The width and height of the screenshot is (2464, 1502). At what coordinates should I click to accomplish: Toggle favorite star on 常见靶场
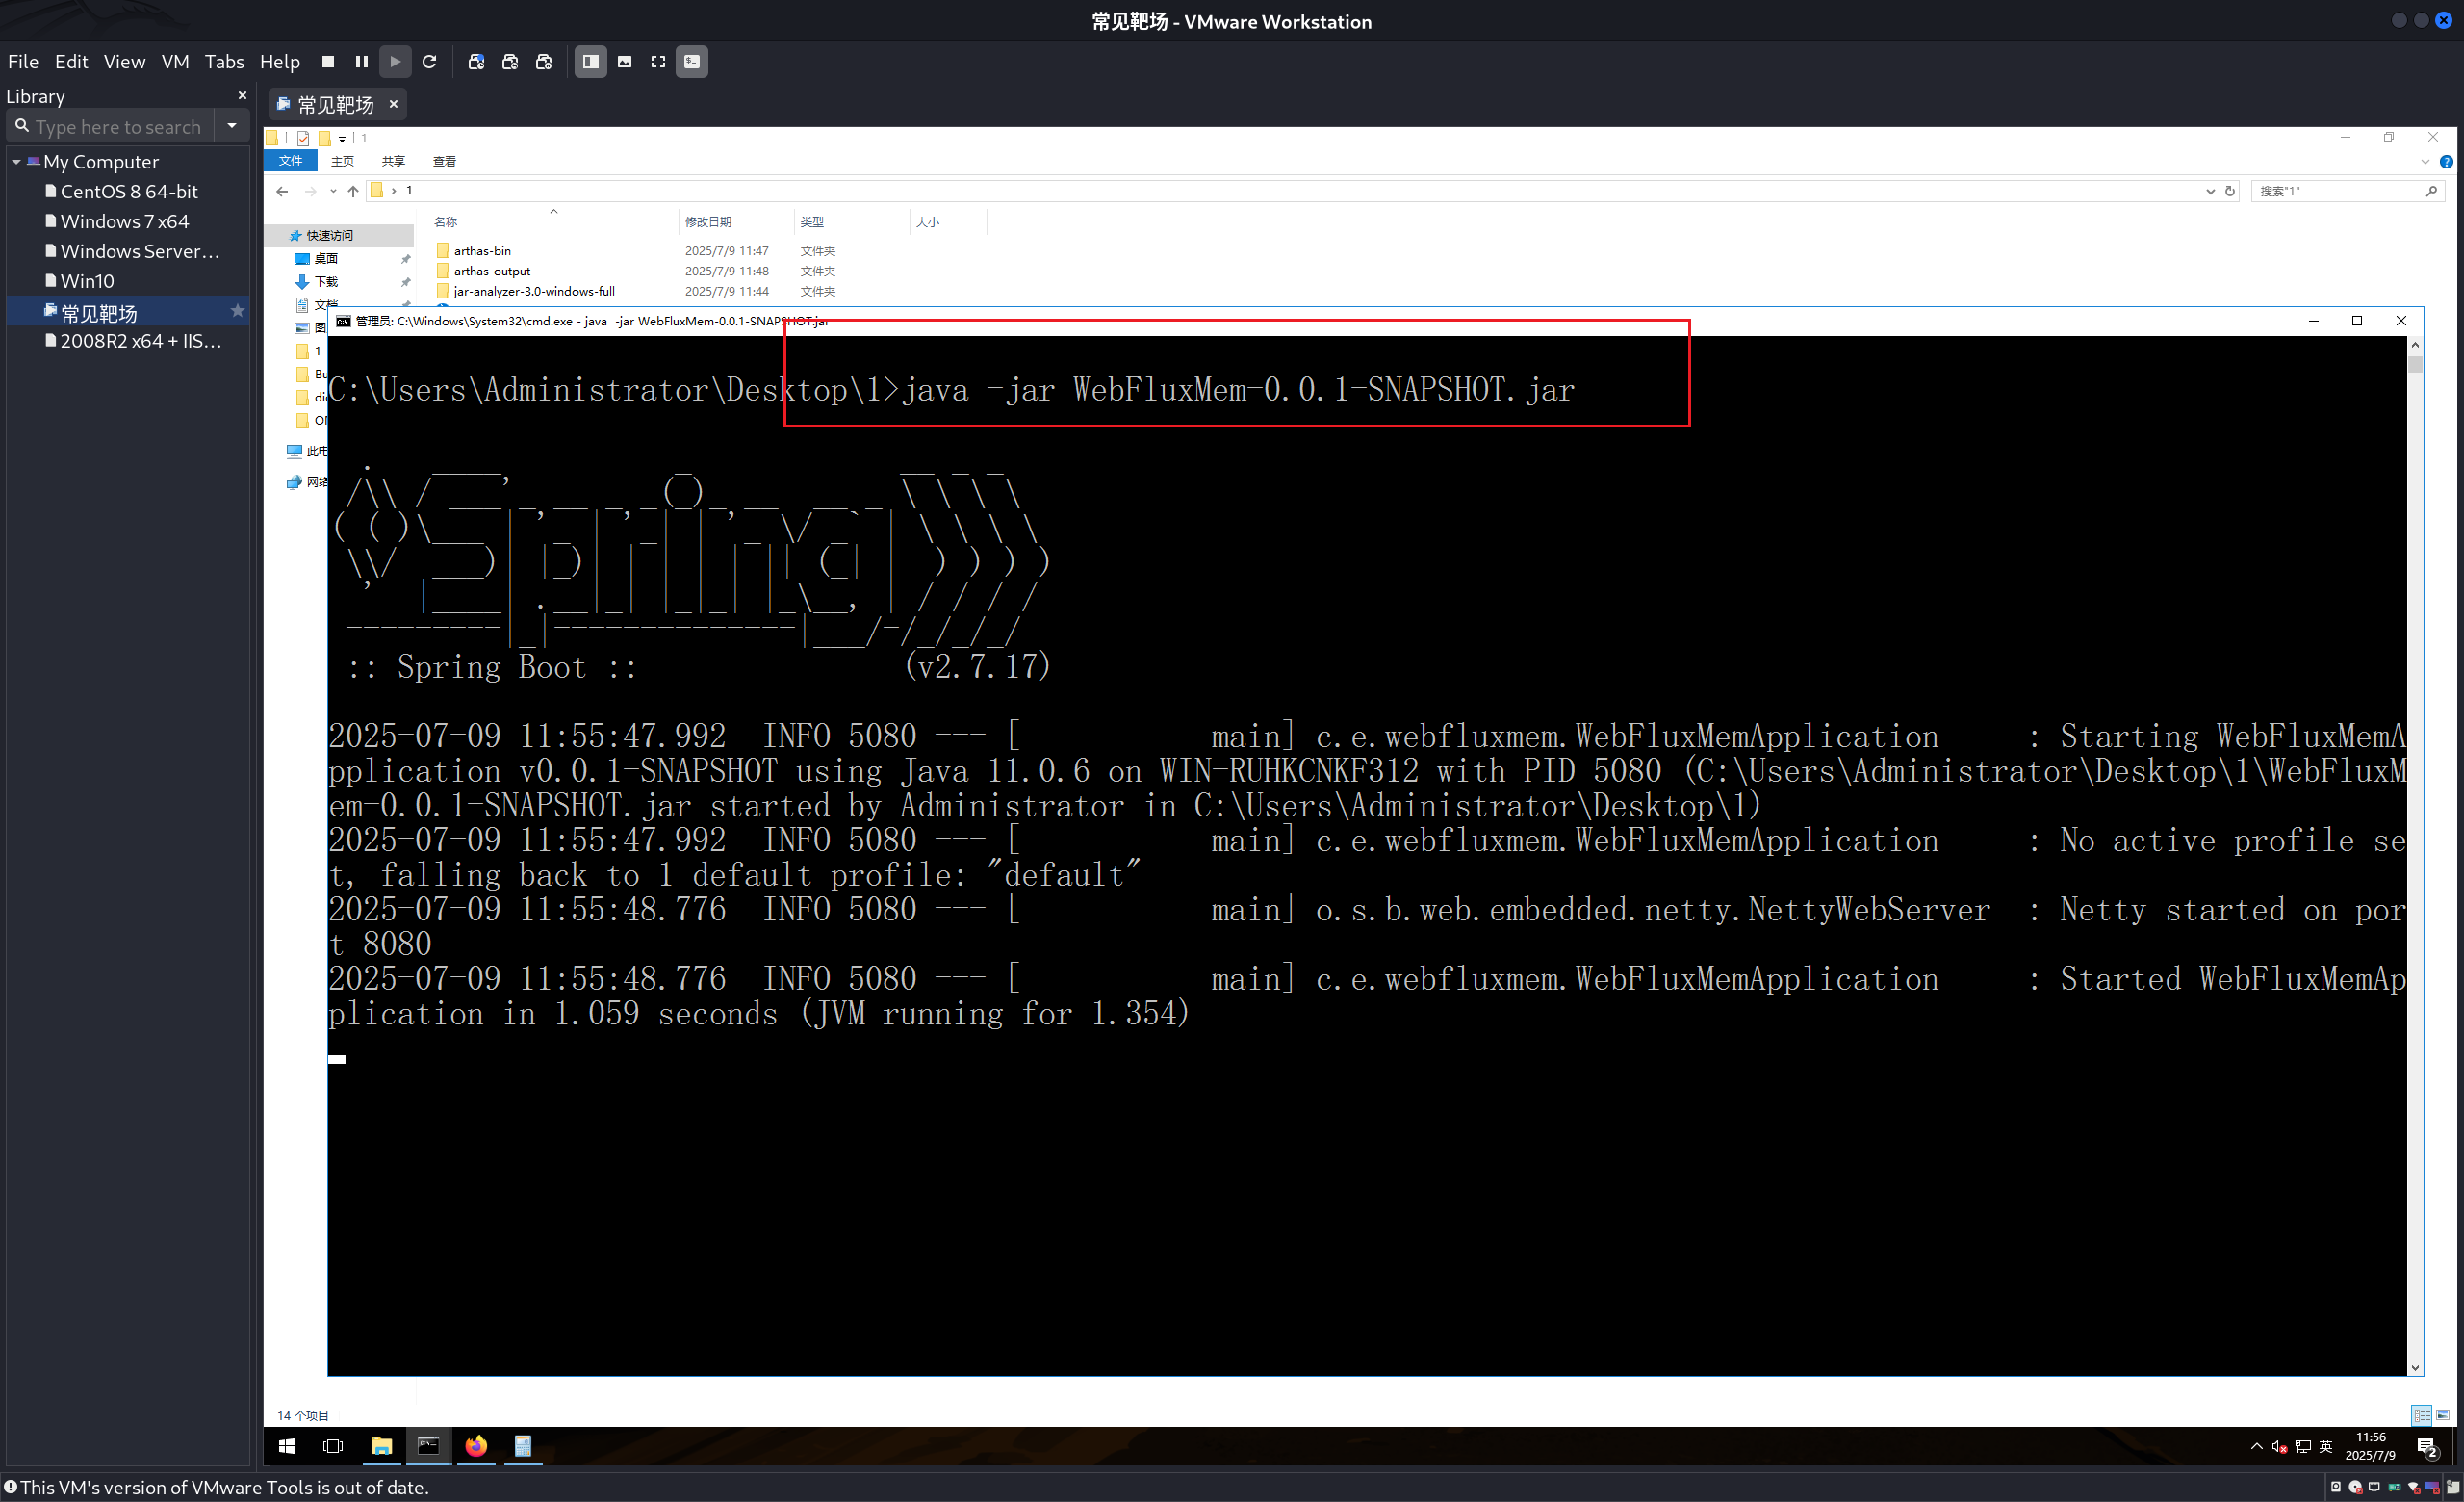click(x=238, y=312)
